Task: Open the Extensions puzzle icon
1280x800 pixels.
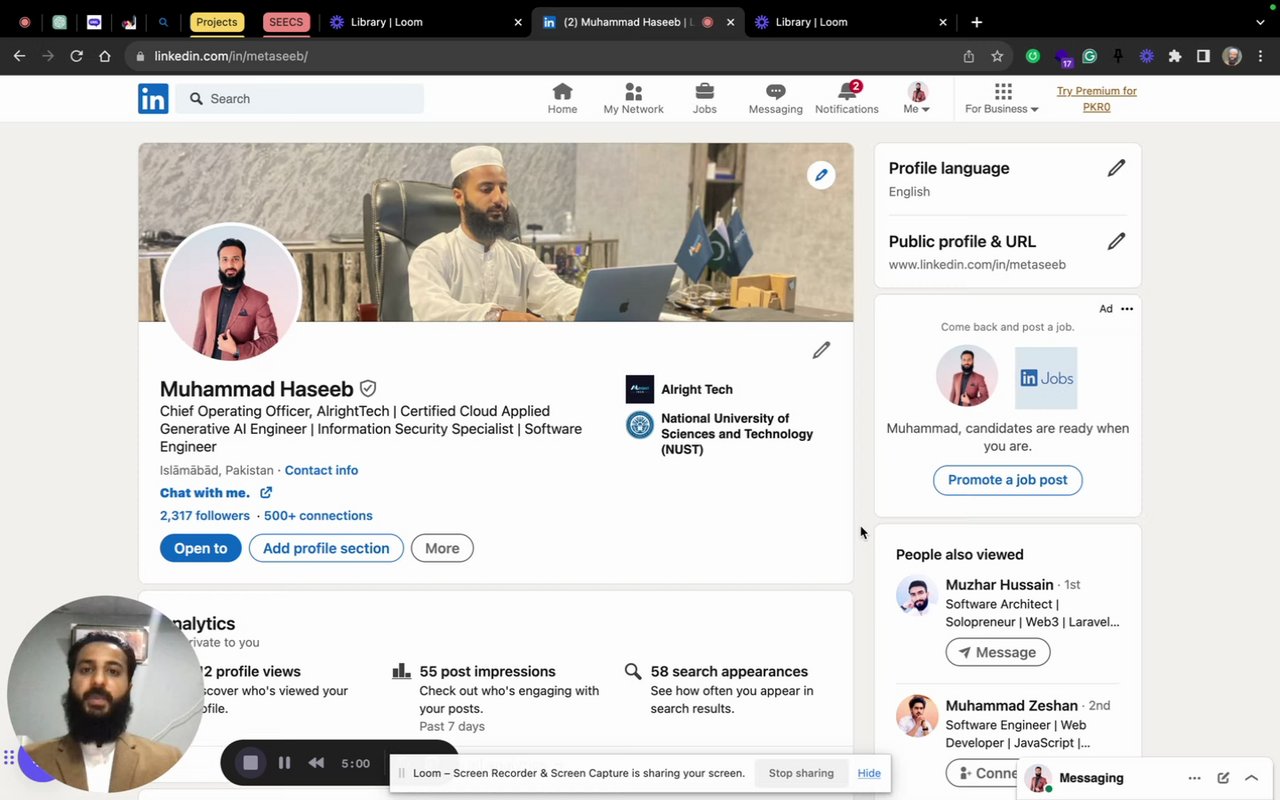Action: 1175,56
